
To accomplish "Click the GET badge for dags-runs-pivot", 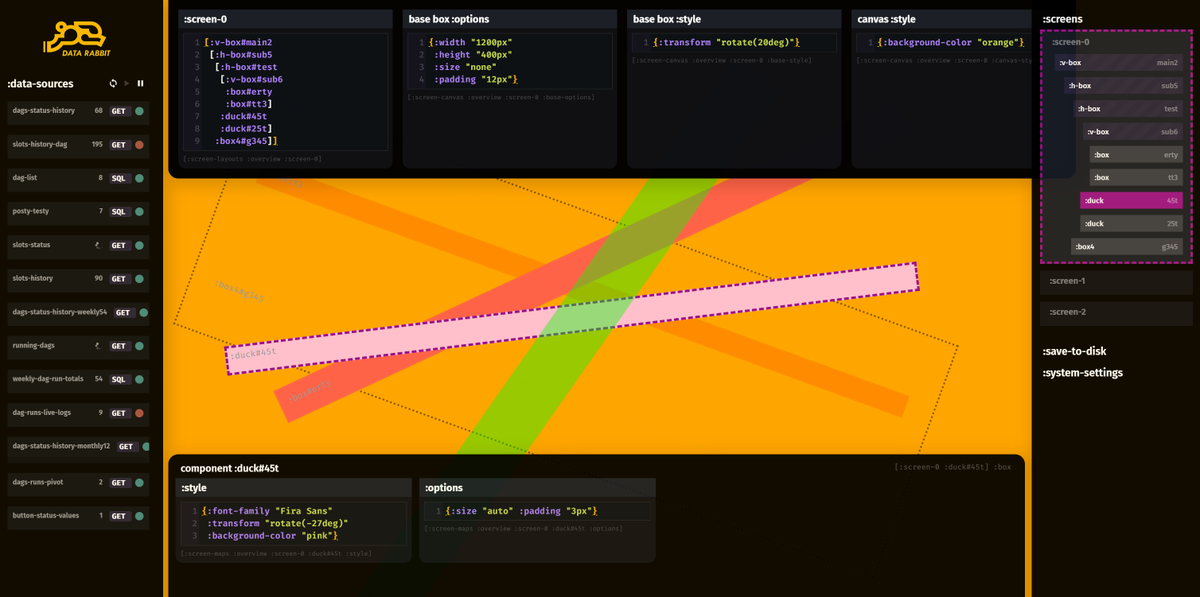I will point(119,482).
